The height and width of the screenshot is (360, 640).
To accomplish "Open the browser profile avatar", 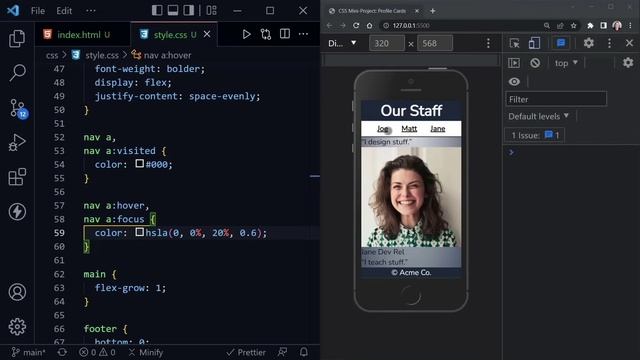I will 617,25.
